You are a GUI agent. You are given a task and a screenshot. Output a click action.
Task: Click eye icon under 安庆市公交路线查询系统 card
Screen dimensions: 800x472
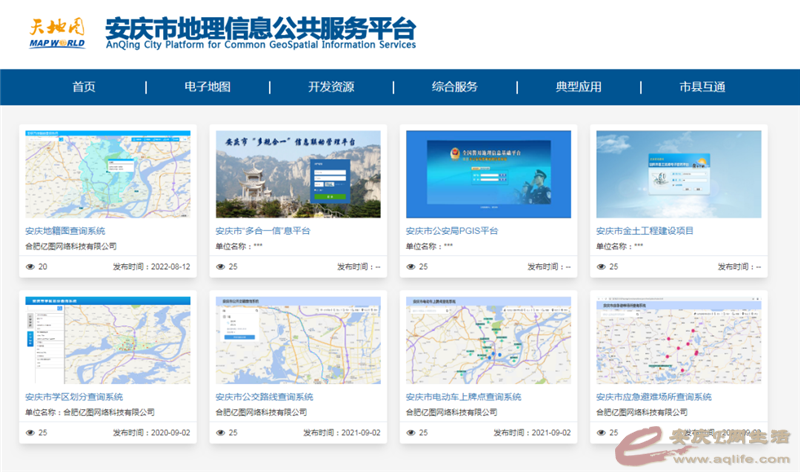220,433
